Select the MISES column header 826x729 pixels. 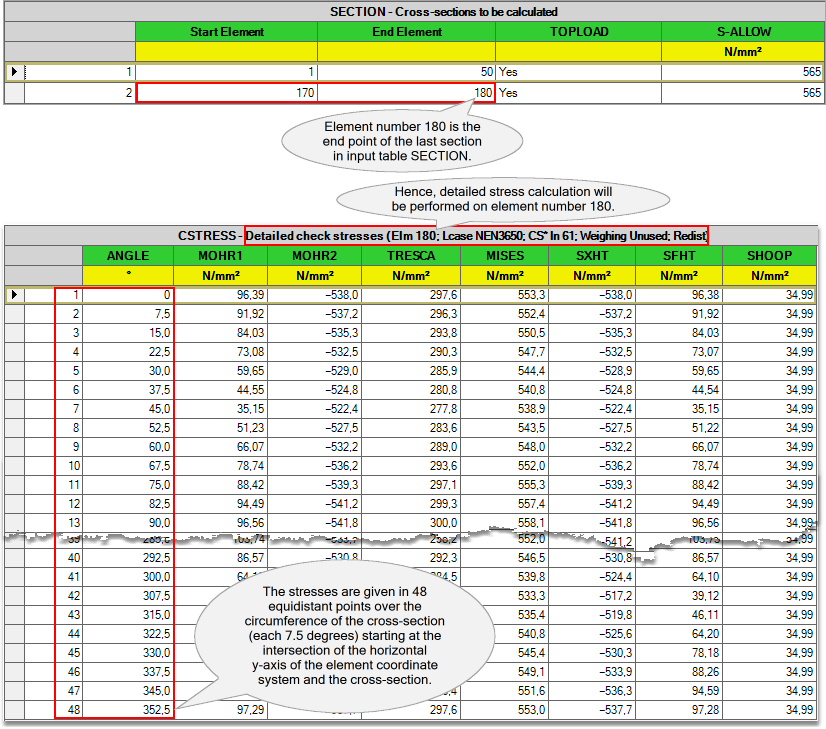[504, 256]
